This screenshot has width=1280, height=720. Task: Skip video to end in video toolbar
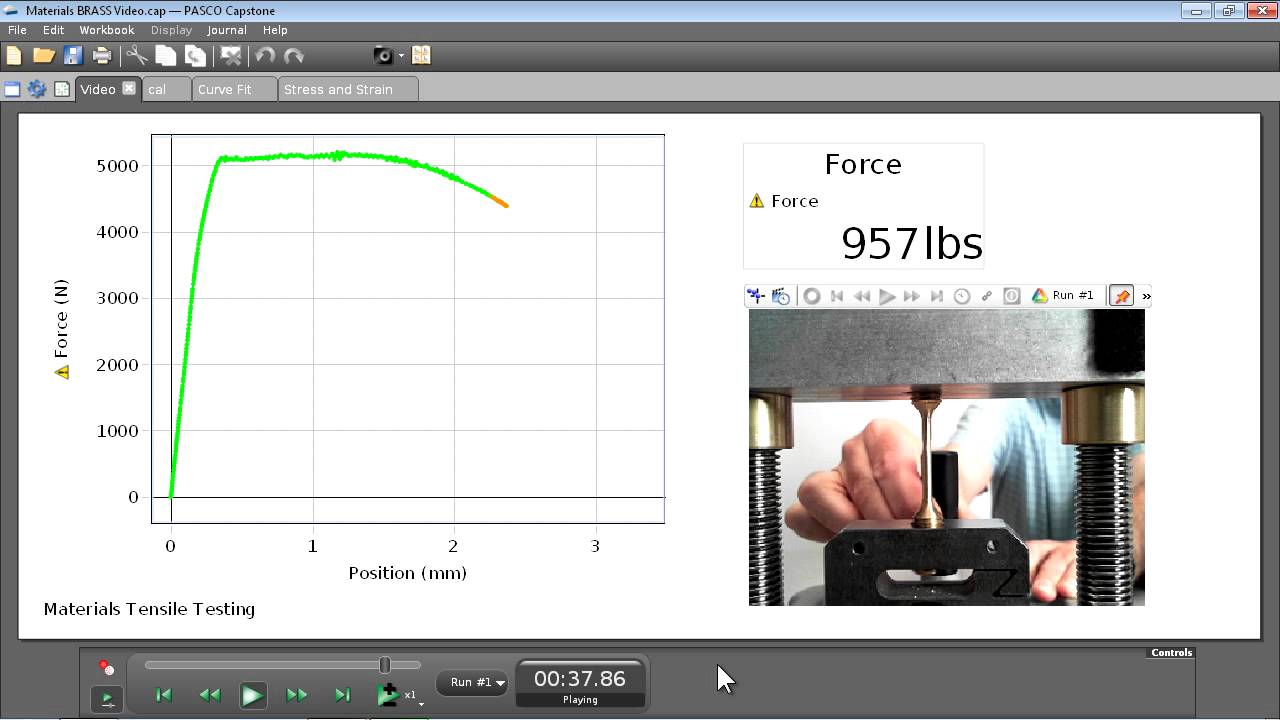click(x=936, y=296)
